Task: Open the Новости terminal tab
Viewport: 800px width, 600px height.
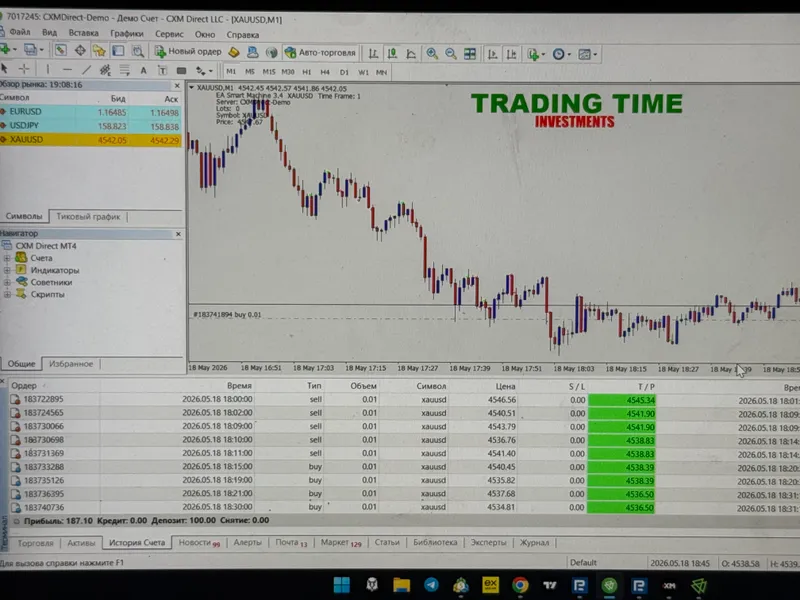Action: point(199,542)
